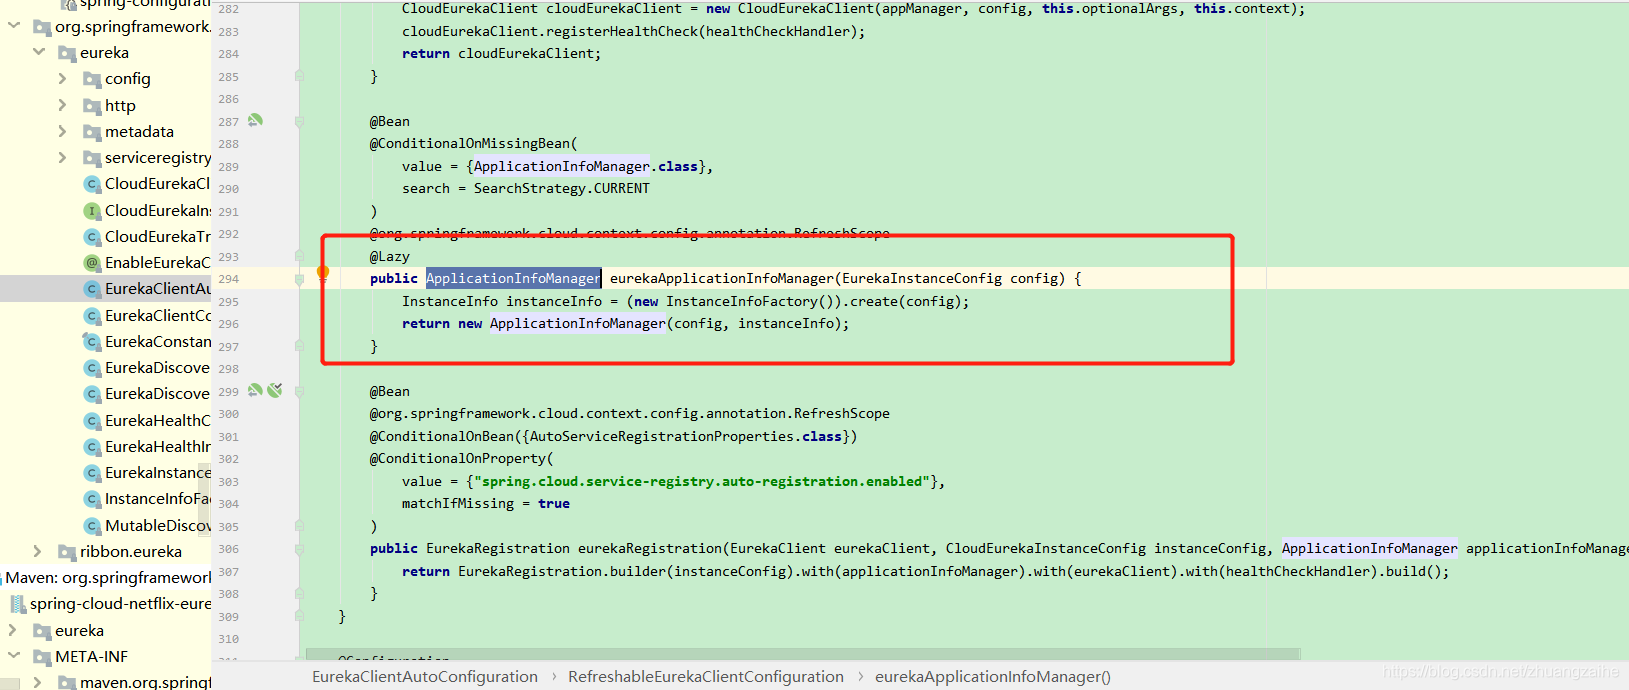Expand the maven.org.springf folder

pyautogui.click(x=37, y=682)
